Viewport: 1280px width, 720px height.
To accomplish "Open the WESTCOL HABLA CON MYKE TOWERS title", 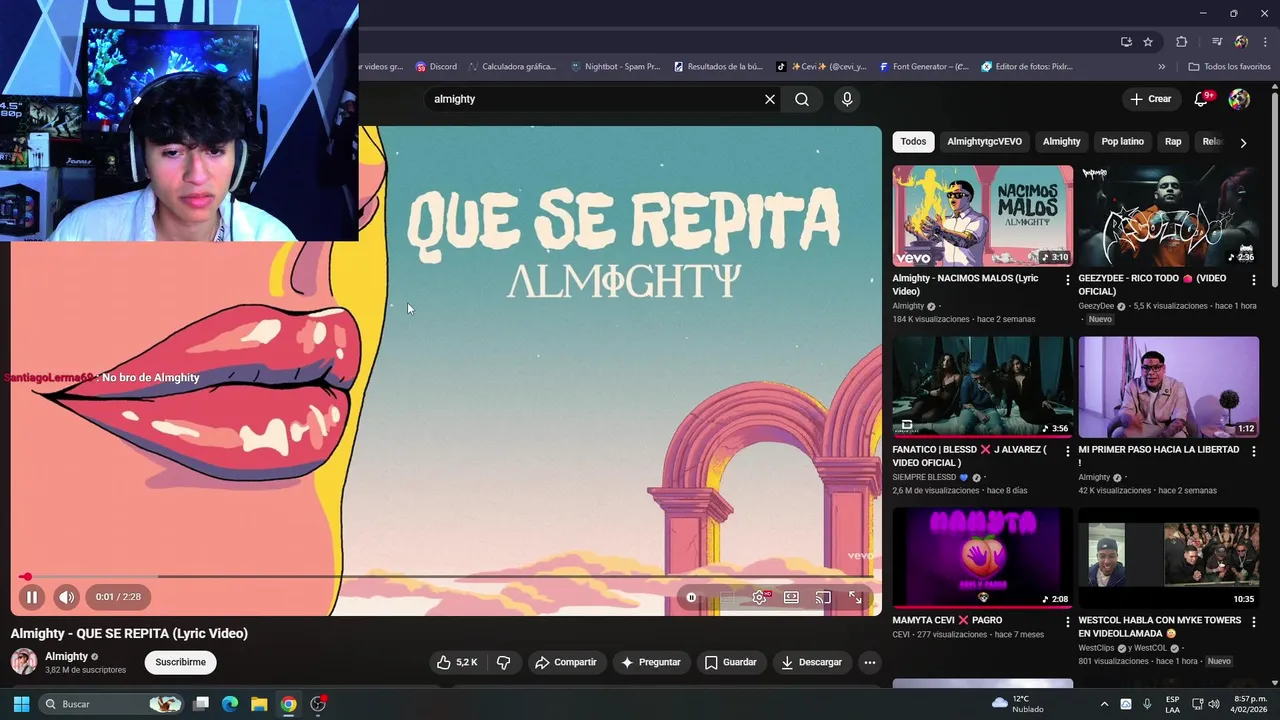I will click(x=1159, y=627).
